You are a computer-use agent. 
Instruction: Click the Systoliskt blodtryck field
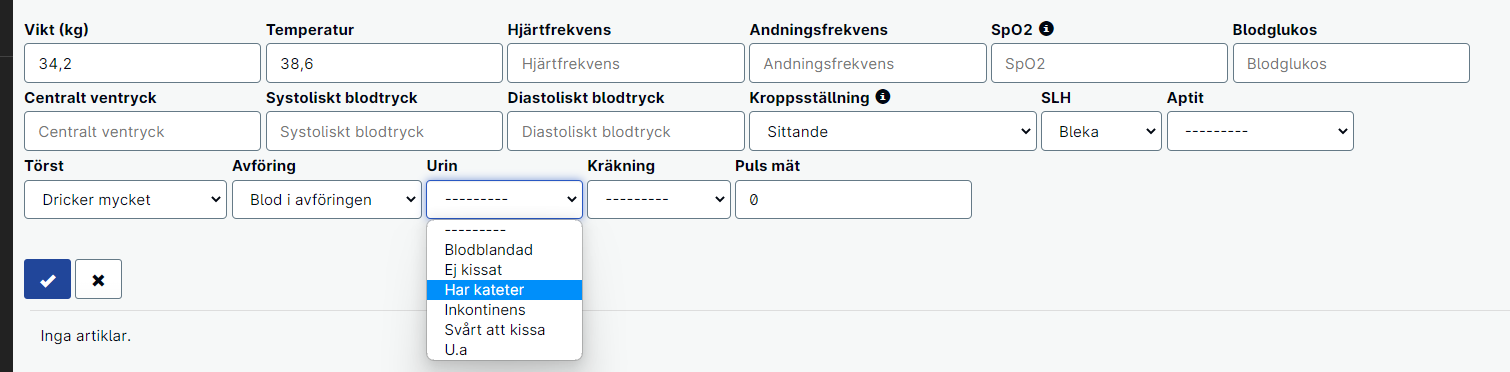pos(384,131)
